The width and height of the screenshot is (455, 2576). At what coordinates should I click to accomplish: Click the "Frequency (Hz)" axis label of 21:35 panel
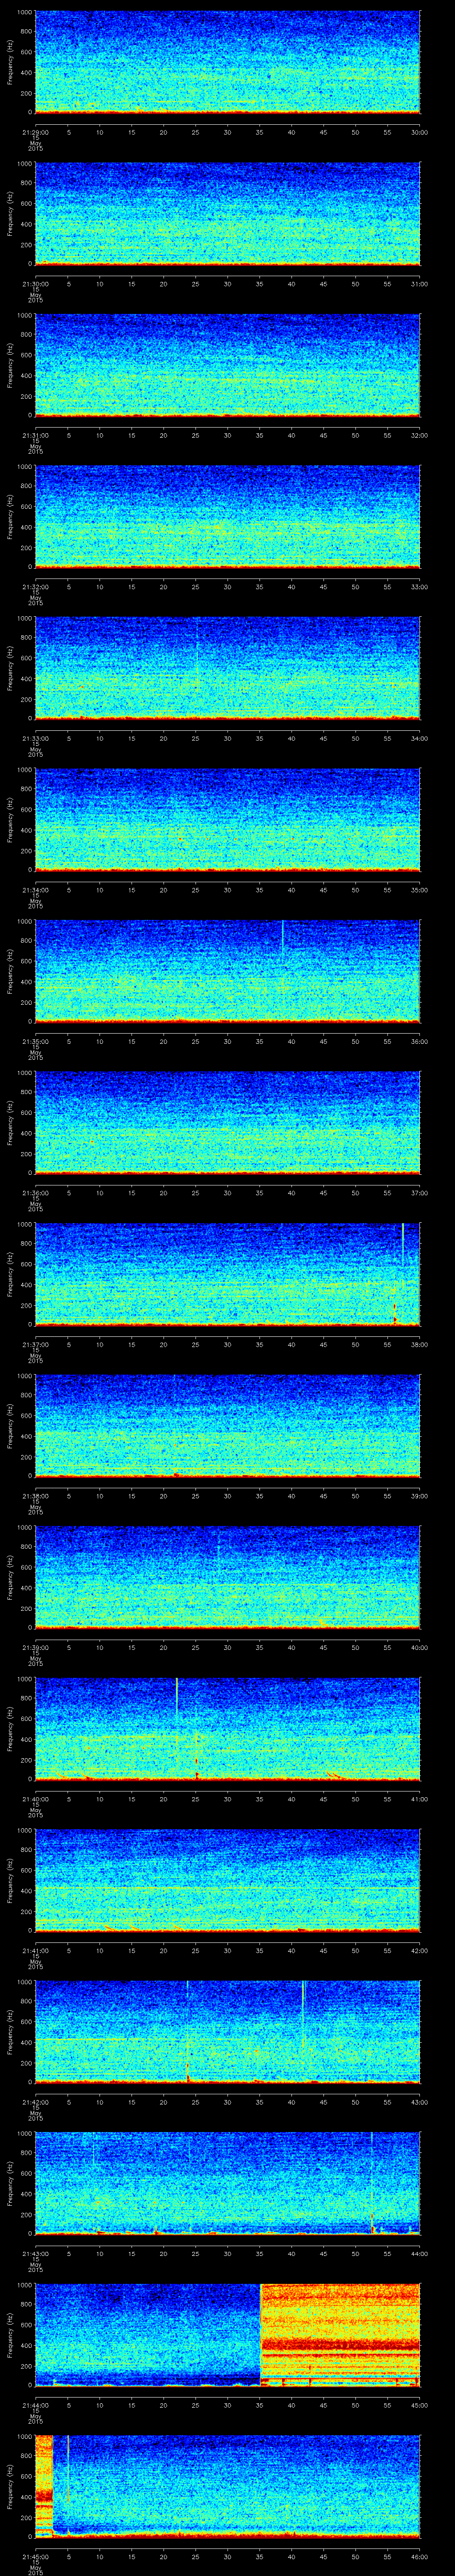tap(10, 971)
